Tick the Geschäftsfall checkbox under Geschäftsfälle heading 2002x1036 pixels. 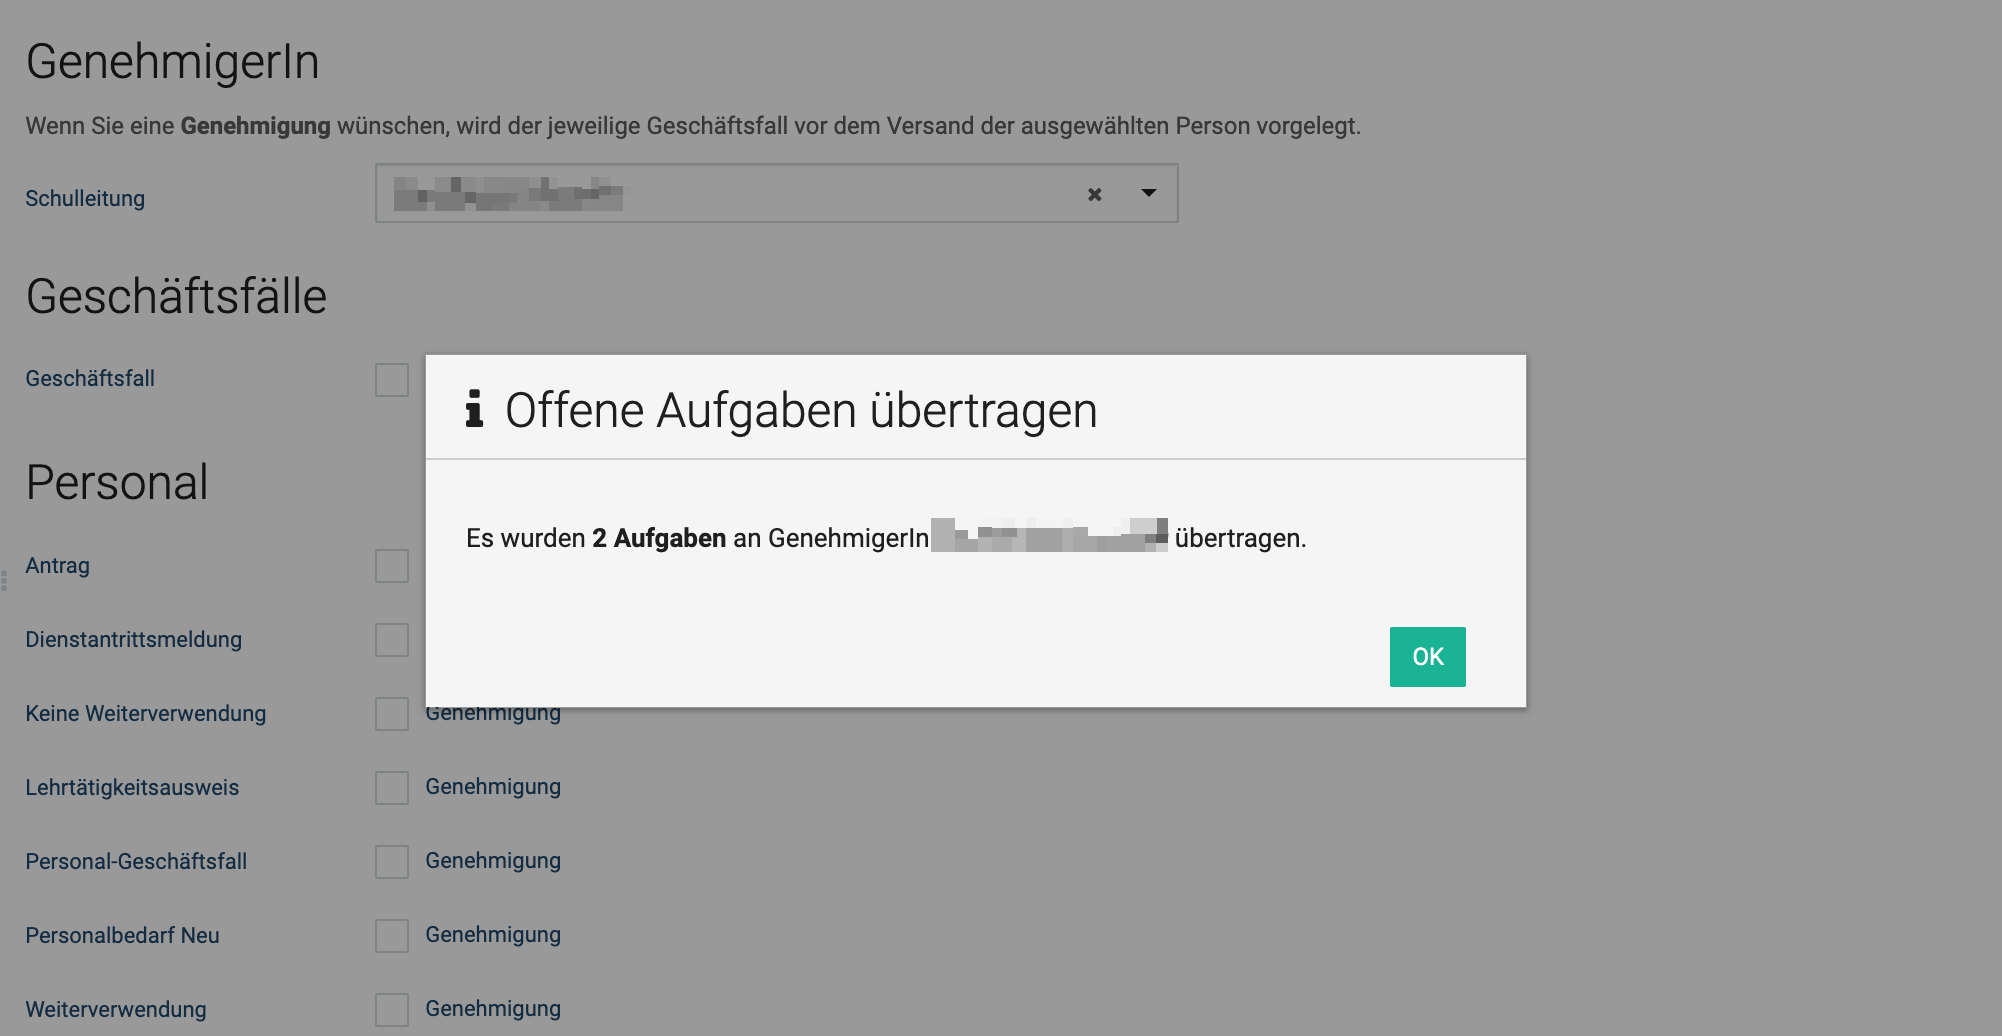pos(392,380)
